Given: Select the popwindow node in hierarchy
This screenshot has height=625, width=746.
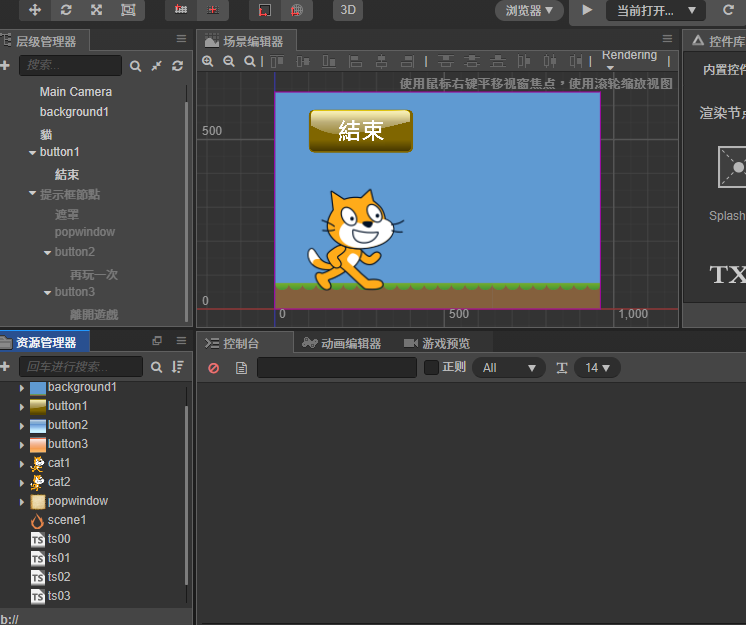Looking at the screenshot, I should (85, 232).
